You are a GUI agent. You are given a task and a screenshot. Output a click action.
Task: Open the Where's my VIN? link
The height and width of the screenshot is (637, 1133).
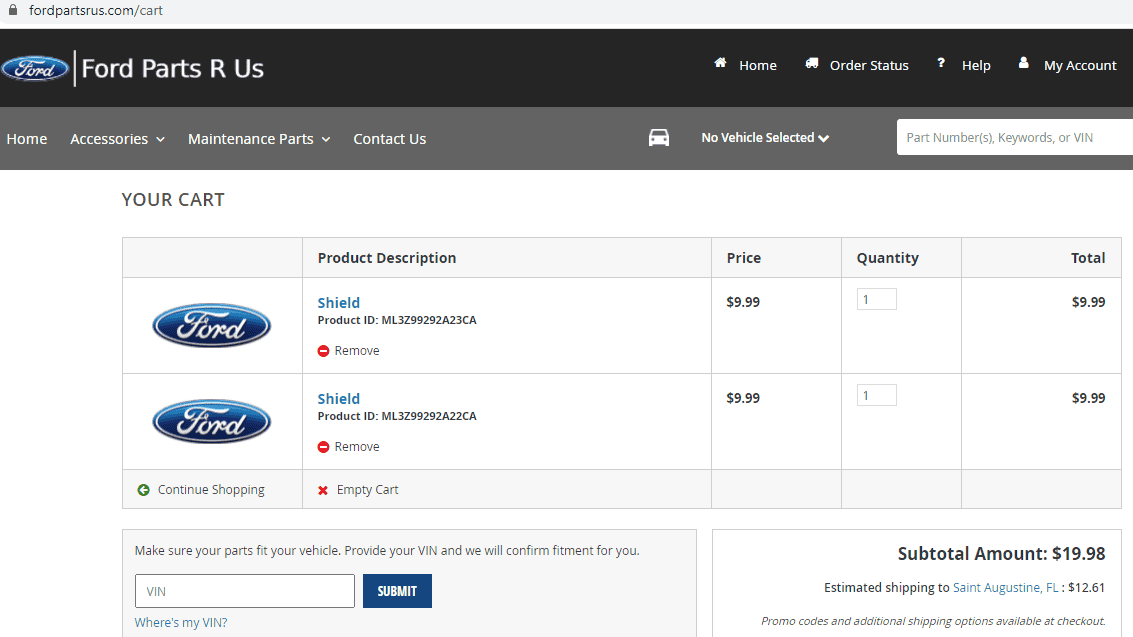click(181, 622)
